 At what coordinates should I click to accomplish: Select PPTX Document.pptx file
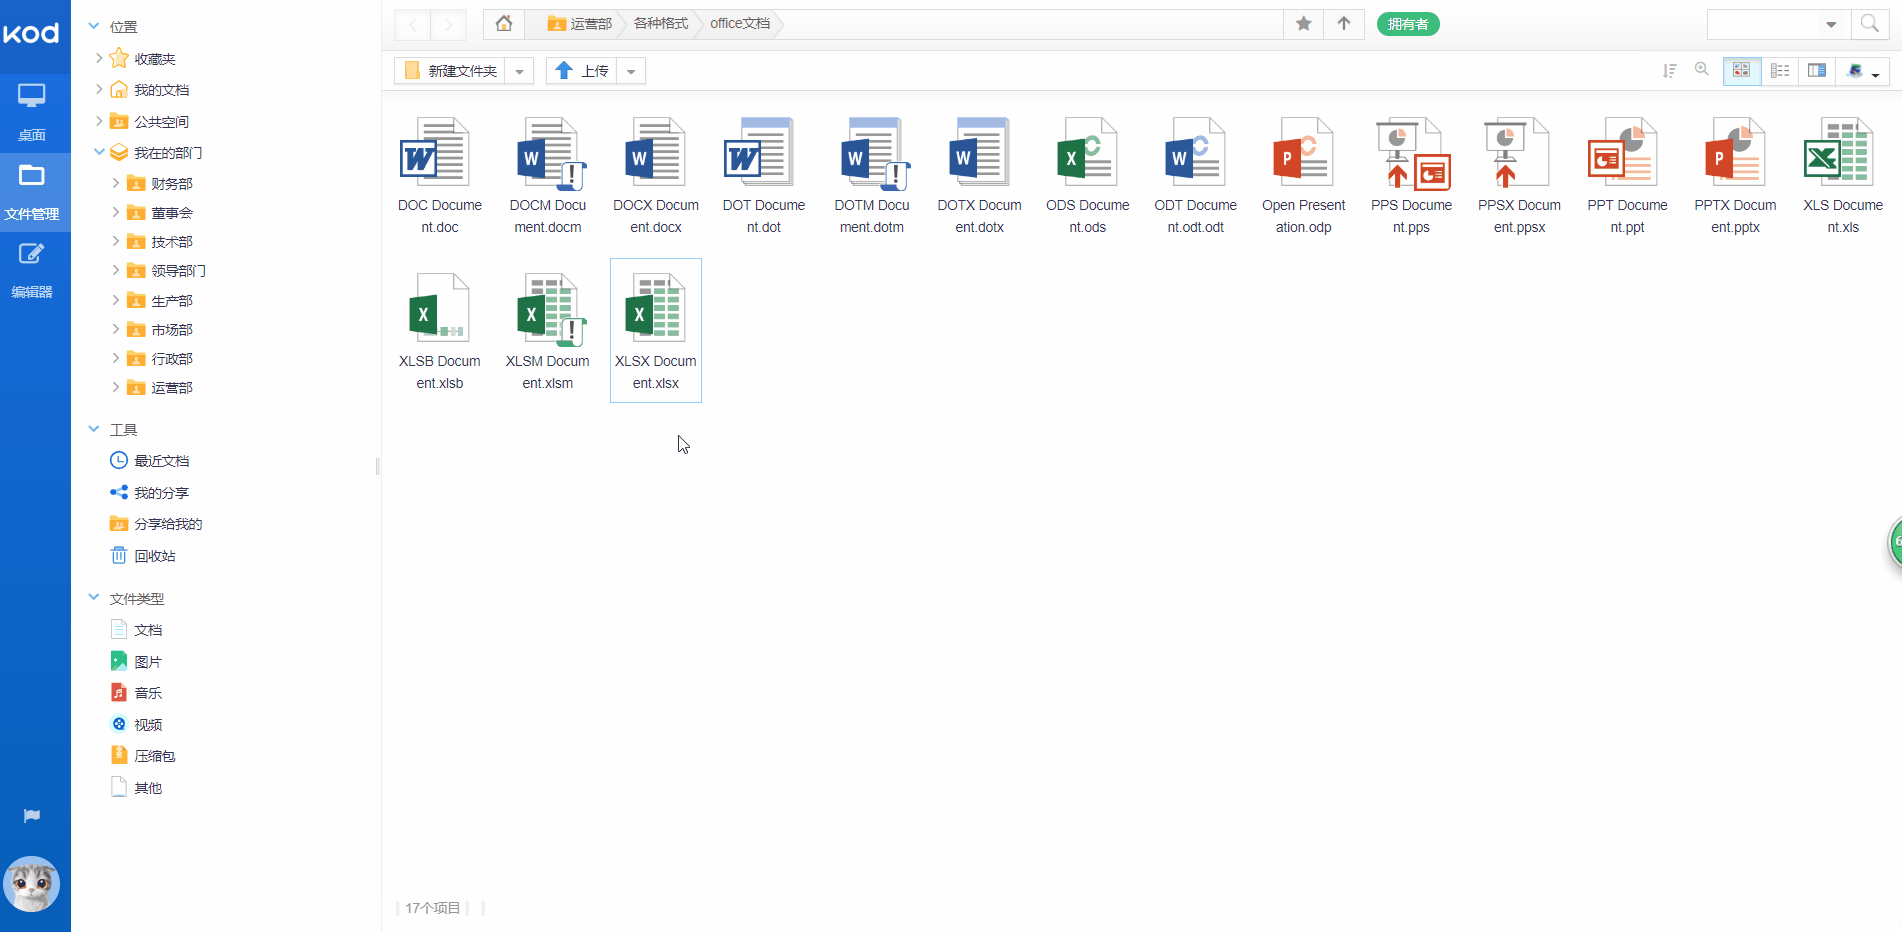tap(1736, 176)
